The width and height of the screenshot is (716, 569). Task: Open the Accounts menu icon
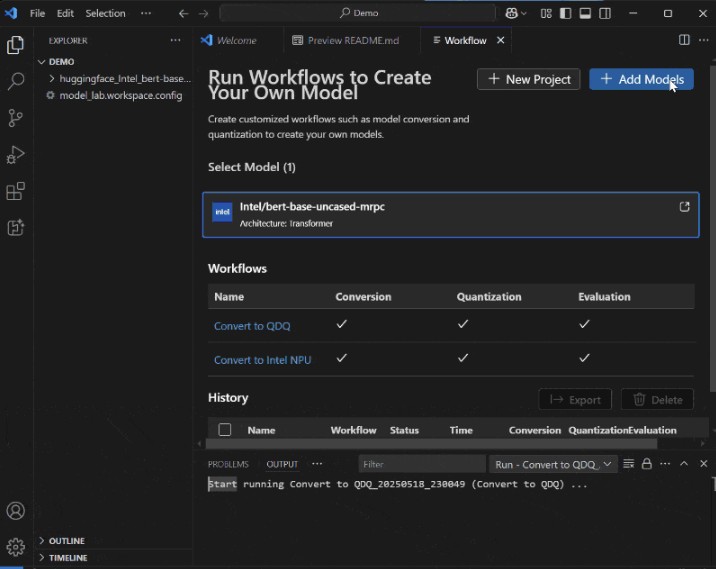tap(16, 511)
